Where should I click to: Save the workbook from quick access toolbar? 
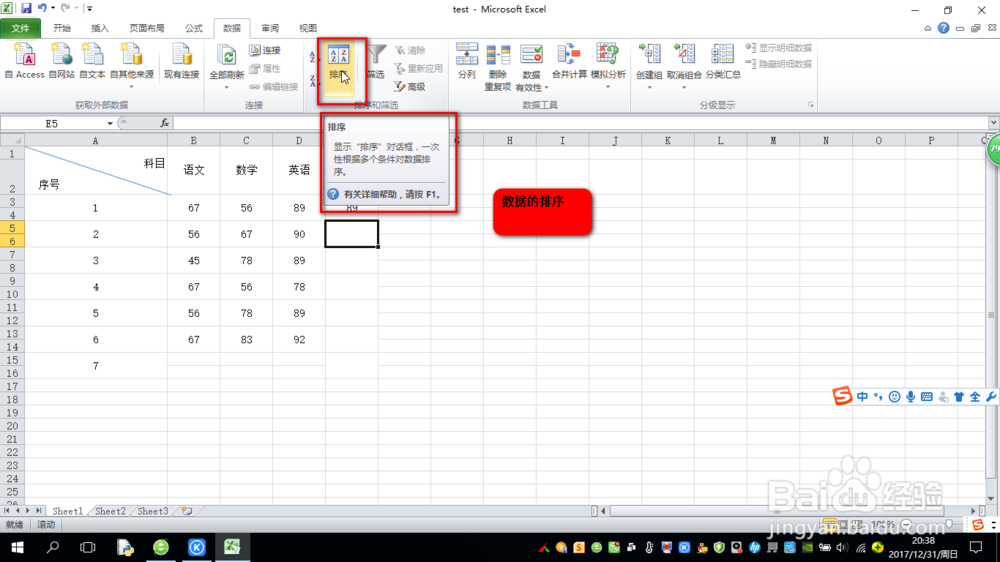pyautogui.click(x=26, y=8)
